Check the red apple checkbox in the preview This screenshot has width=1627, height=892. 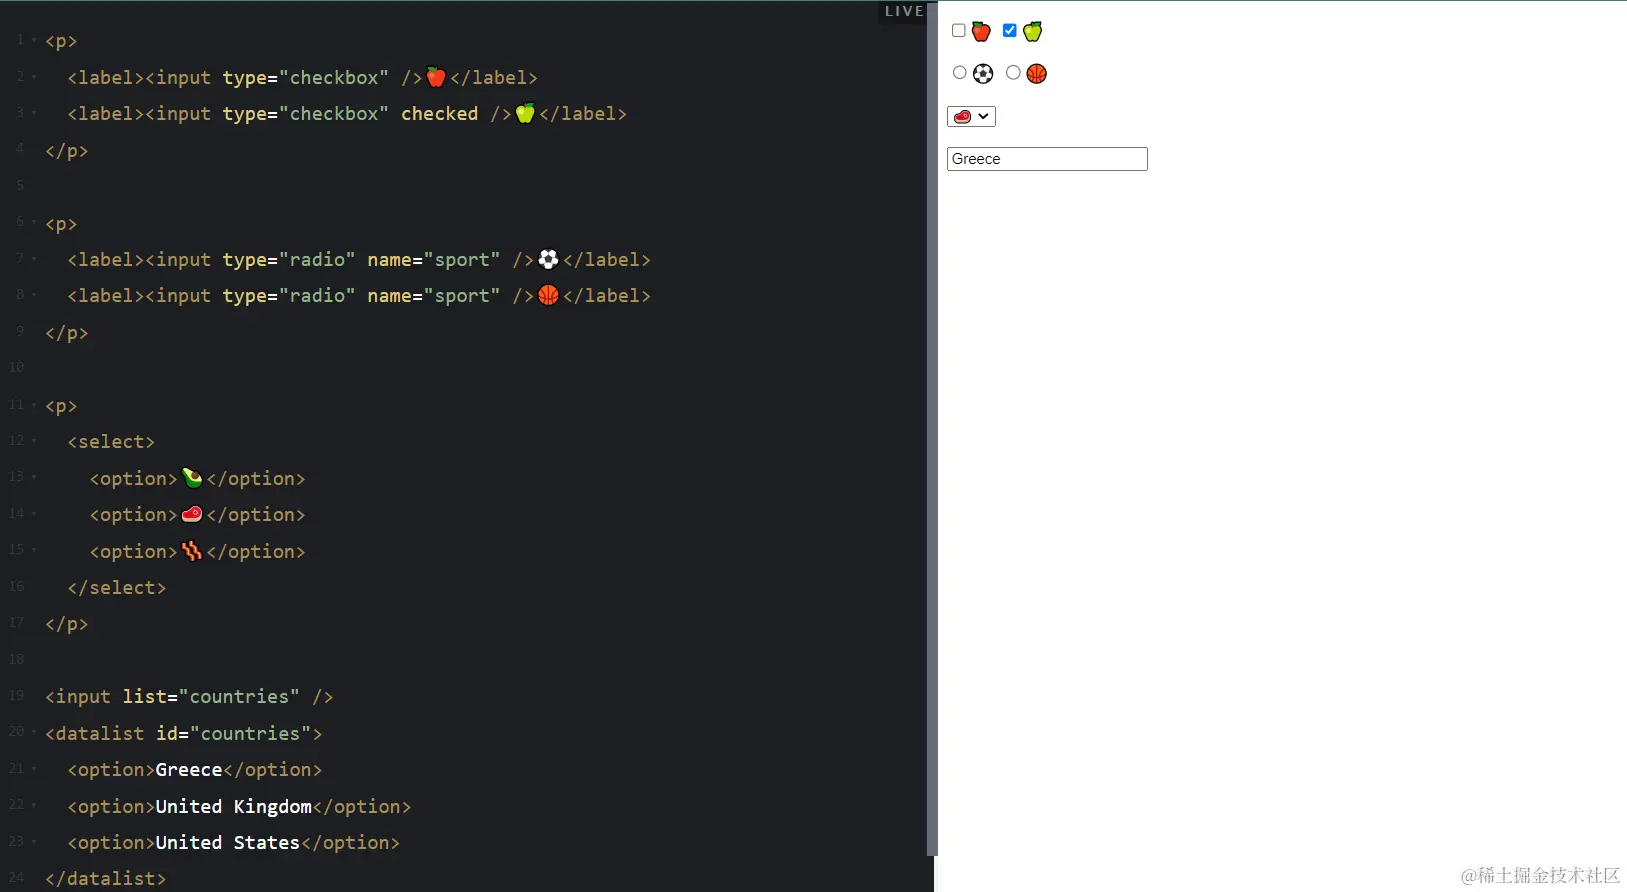point(959,30)
